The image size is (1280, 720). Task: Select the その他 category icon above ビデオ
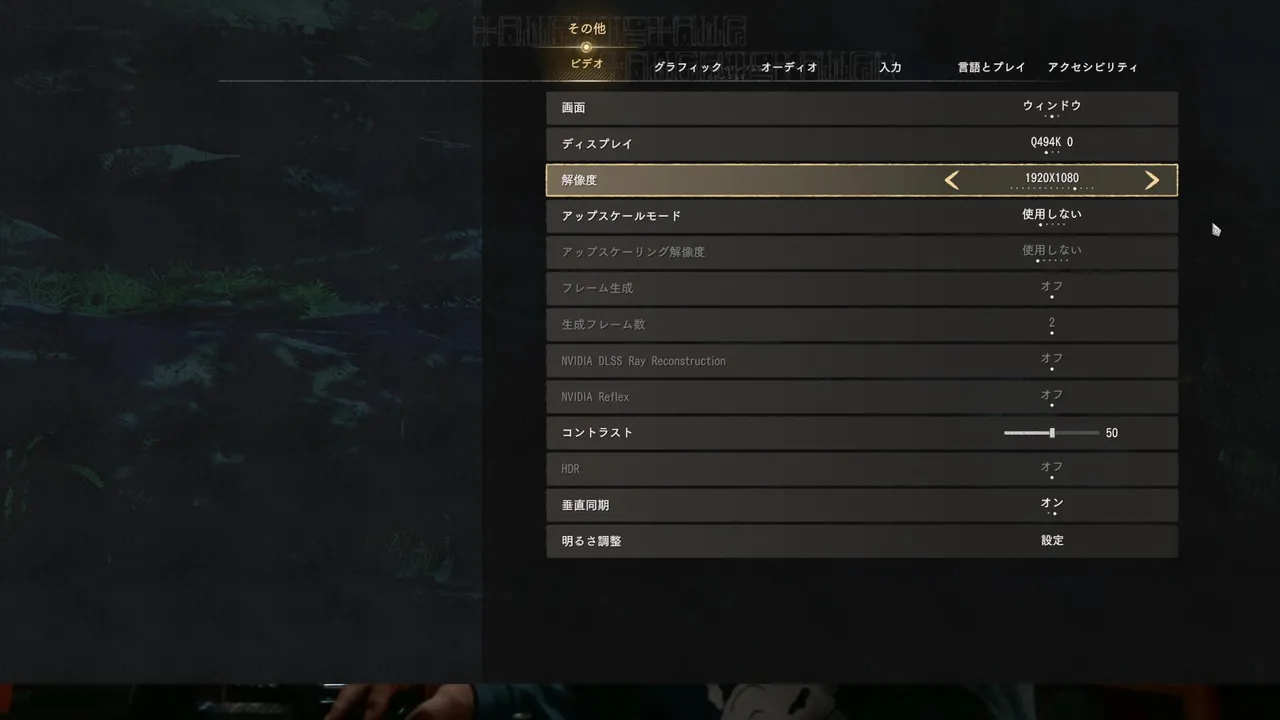point(586,47)
